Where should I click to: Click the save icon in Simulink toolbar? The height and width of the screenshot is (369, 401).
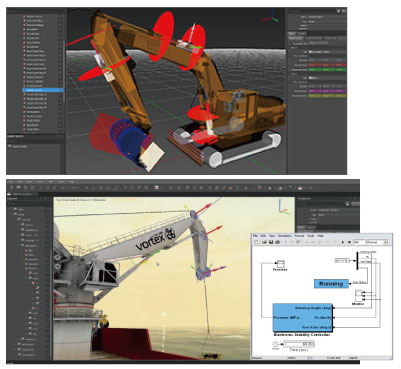coord(271,242)
